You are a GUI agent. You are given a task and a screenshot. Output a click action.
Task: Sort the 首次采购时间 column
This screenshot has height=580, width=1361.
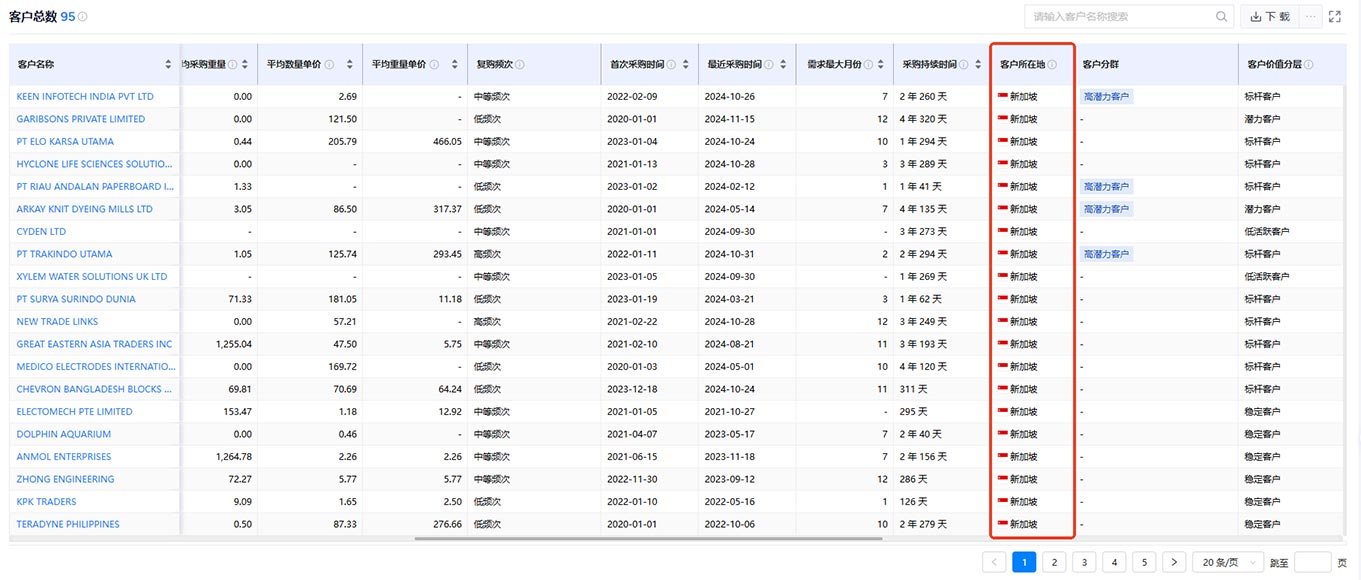688,65
